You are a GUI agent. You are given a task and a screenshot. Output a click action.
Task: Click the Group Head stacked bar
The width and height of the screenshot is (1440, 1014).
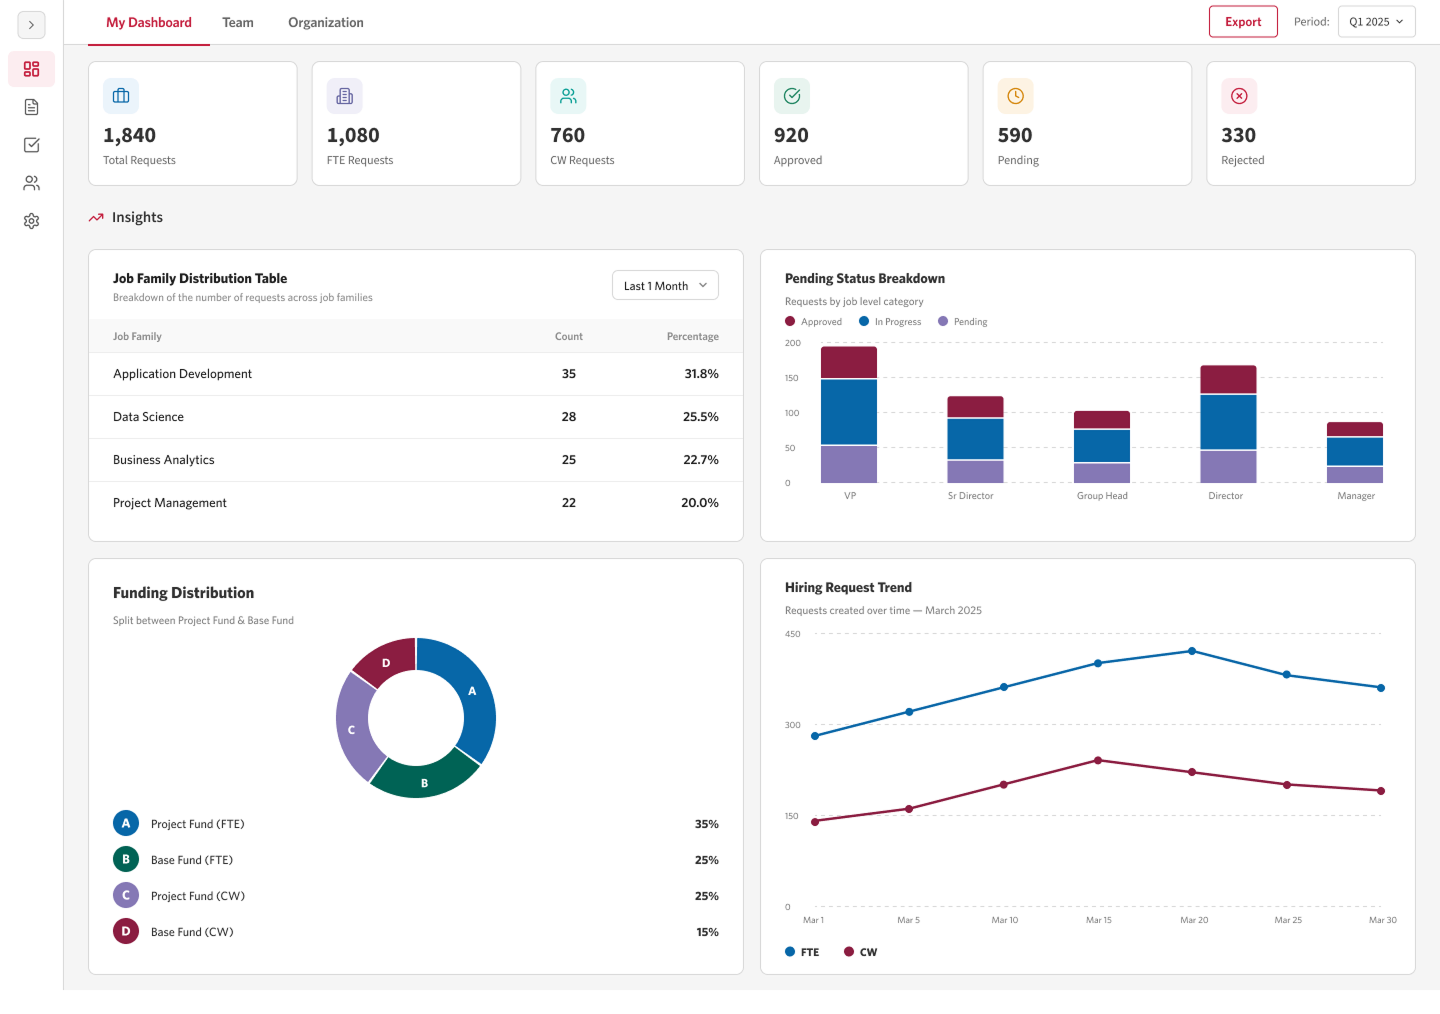coord(1102,447)
